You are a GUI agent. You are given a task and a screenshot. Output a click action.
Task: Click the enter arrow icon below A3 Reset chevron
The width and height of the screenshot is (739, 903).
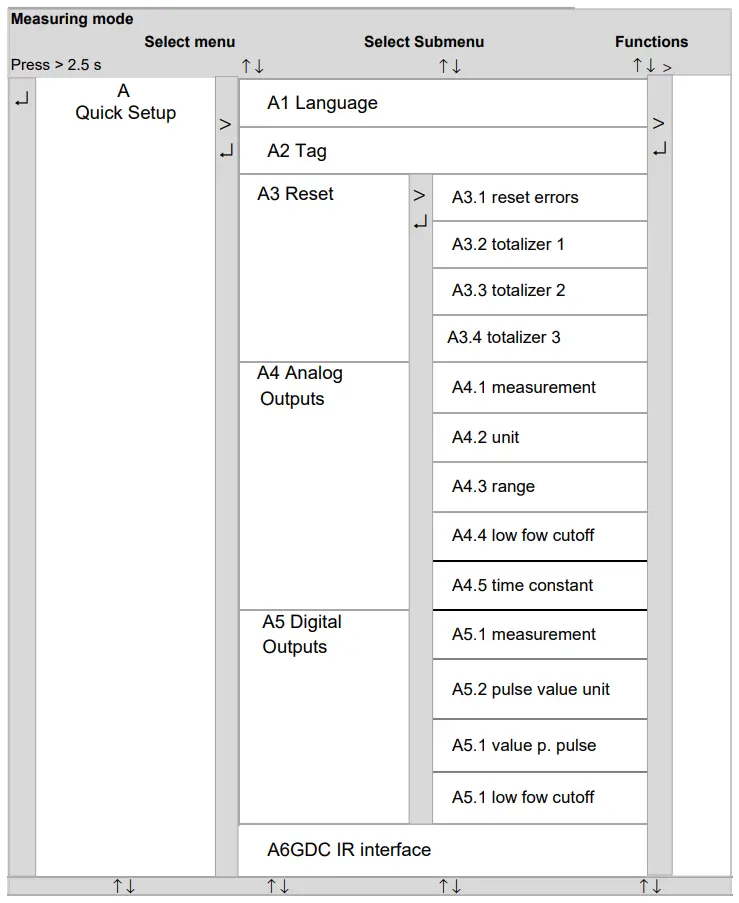tap(420, 222)
